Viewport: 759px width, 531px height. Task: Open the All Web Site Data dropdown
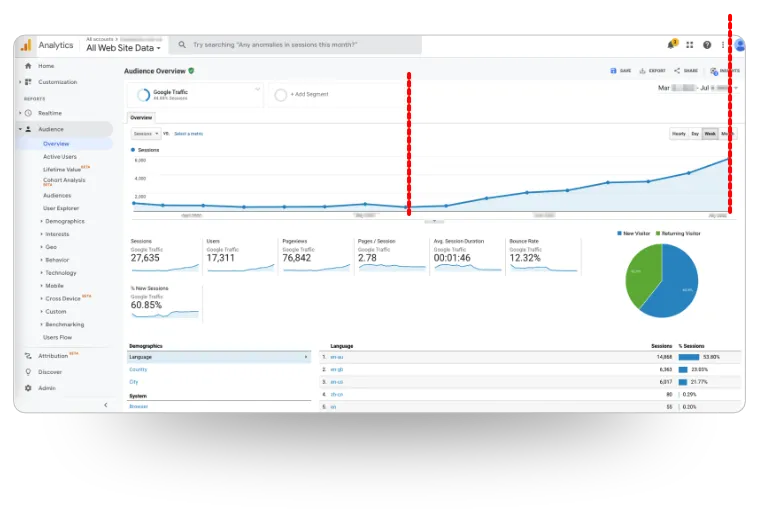coord(123,48)
